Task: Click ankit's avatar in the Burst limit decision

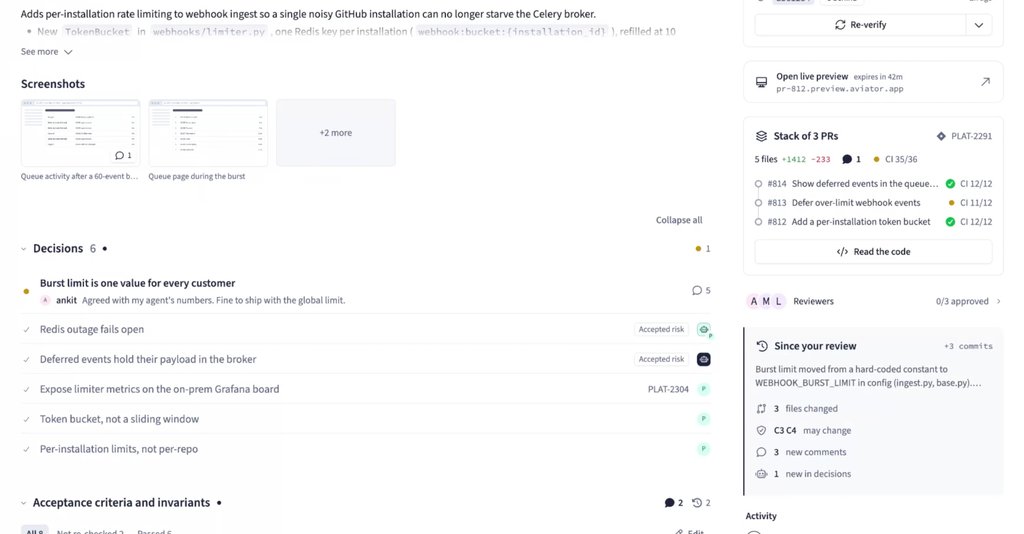Action: pos(45,300)
